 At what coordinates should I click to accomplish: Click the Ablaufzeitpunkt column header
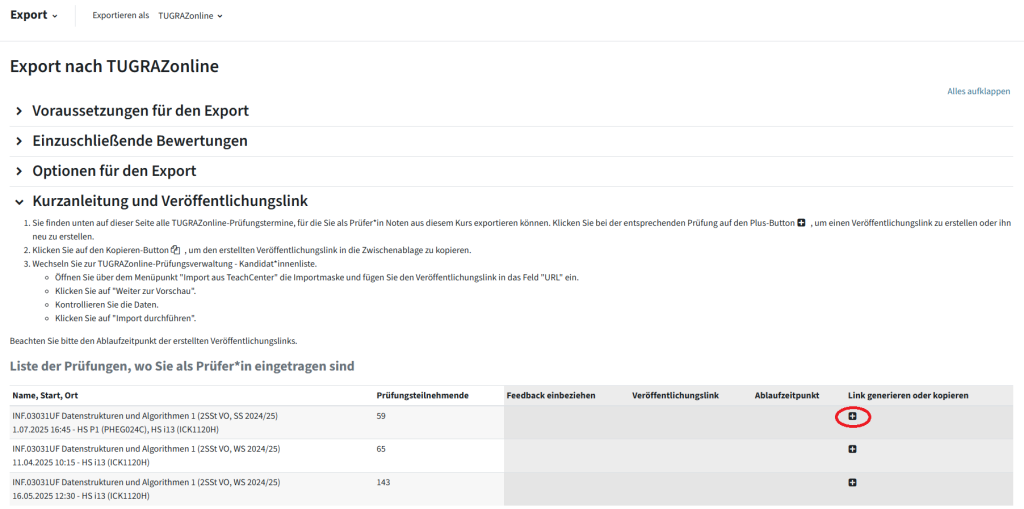pyautogui.click(x=786, y=396)
